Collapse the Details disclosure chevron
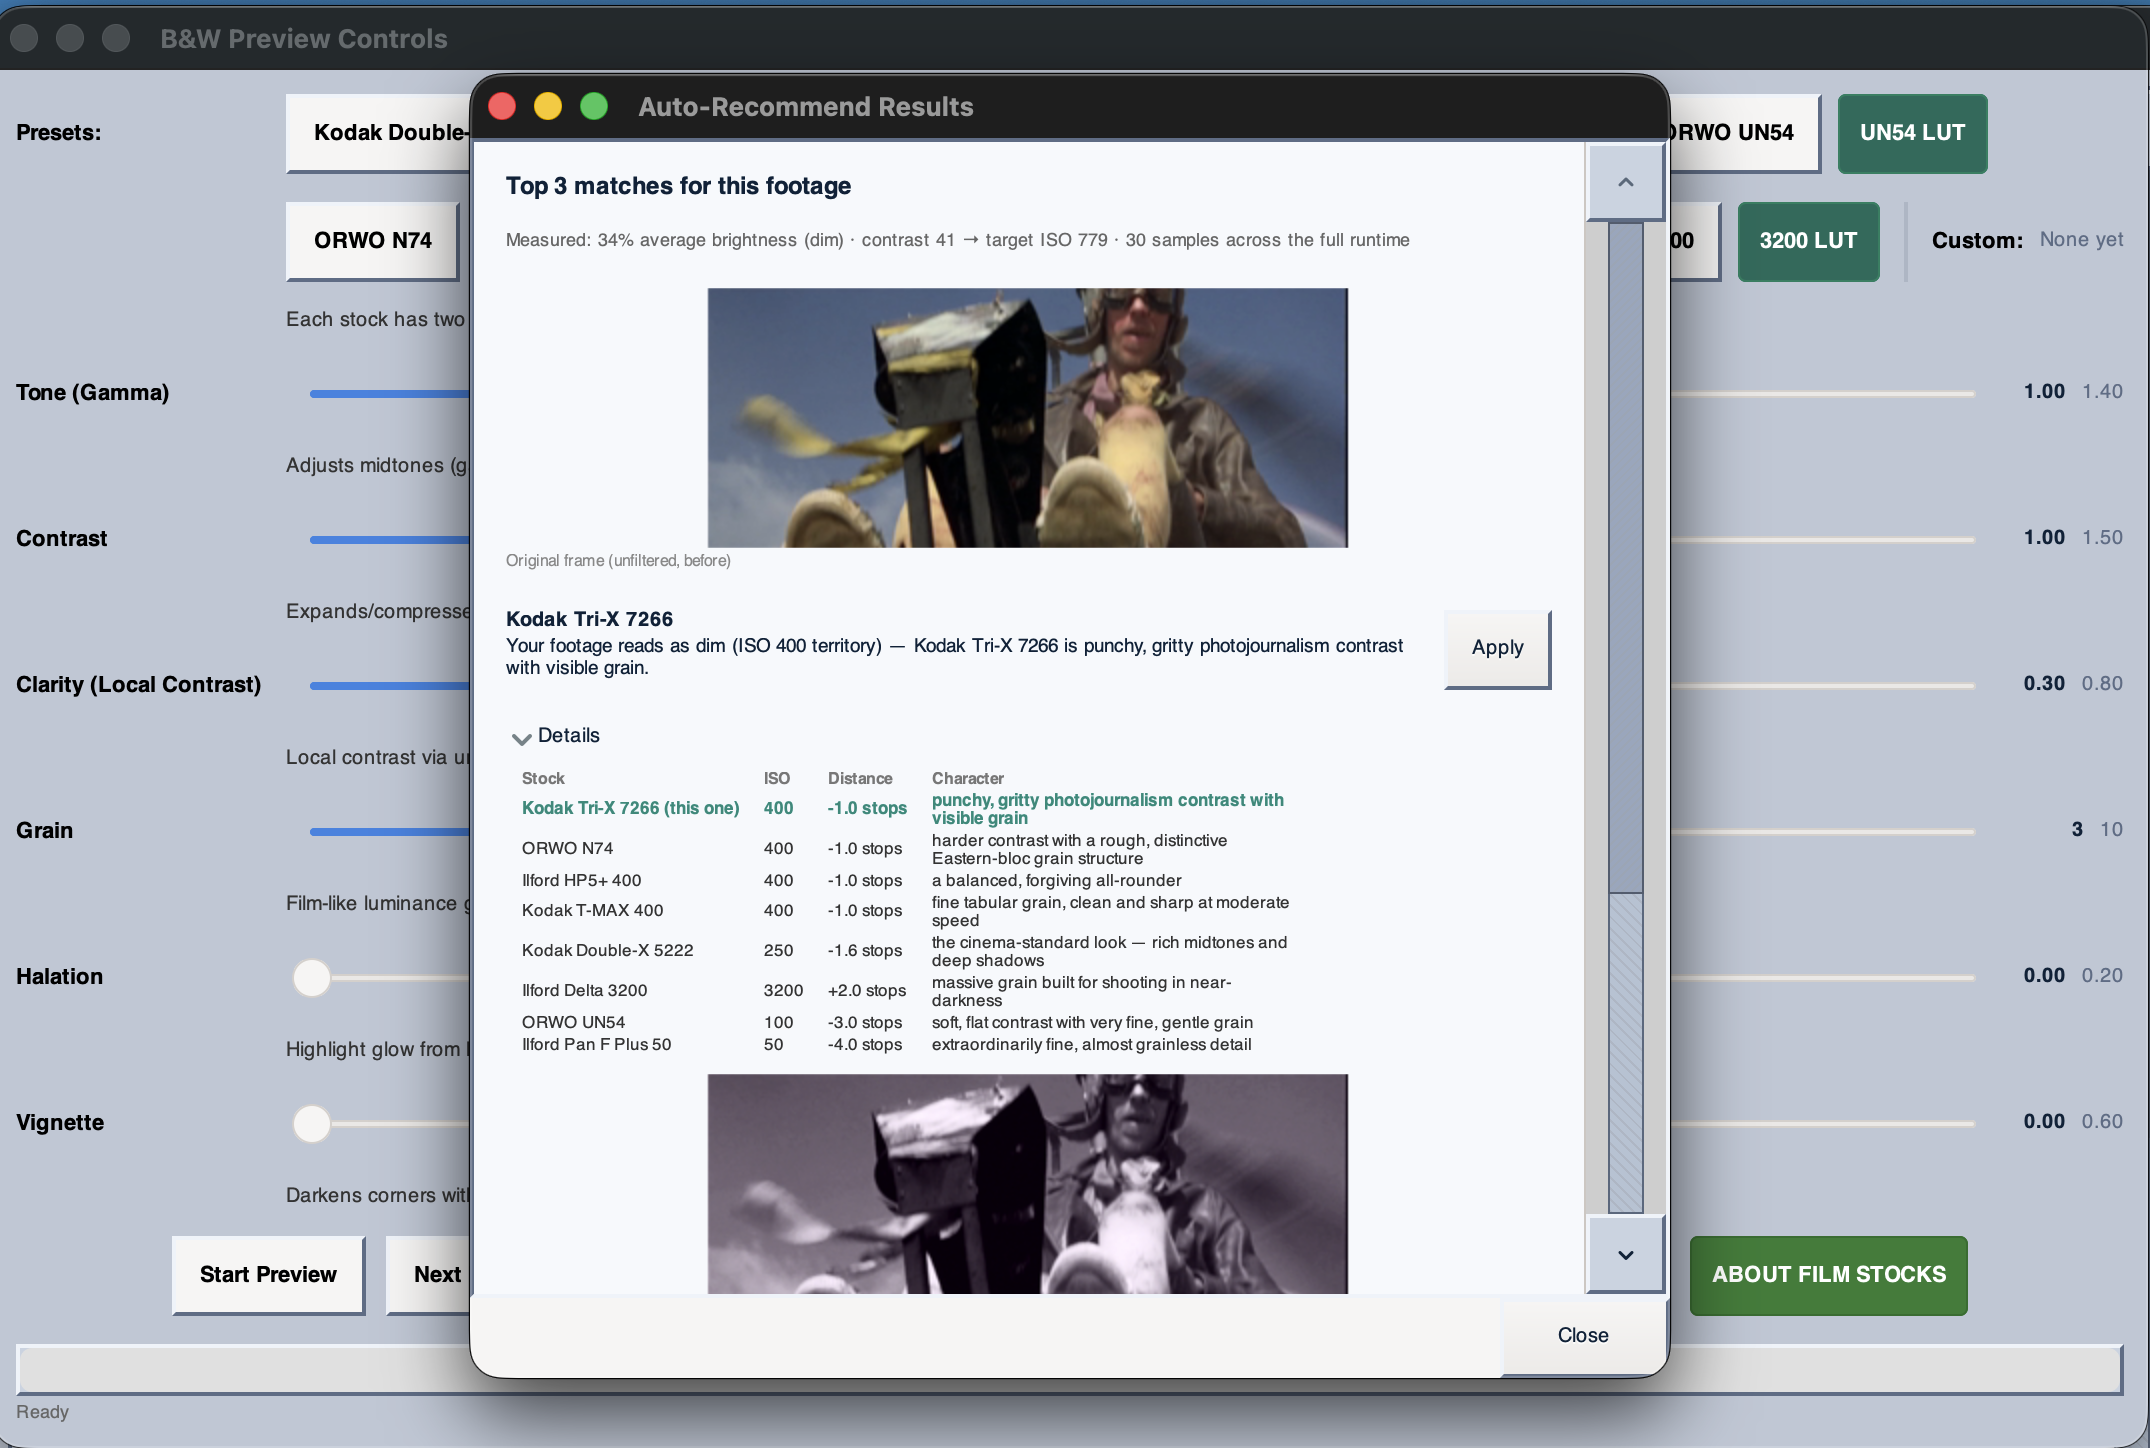 tap(521, 738)
